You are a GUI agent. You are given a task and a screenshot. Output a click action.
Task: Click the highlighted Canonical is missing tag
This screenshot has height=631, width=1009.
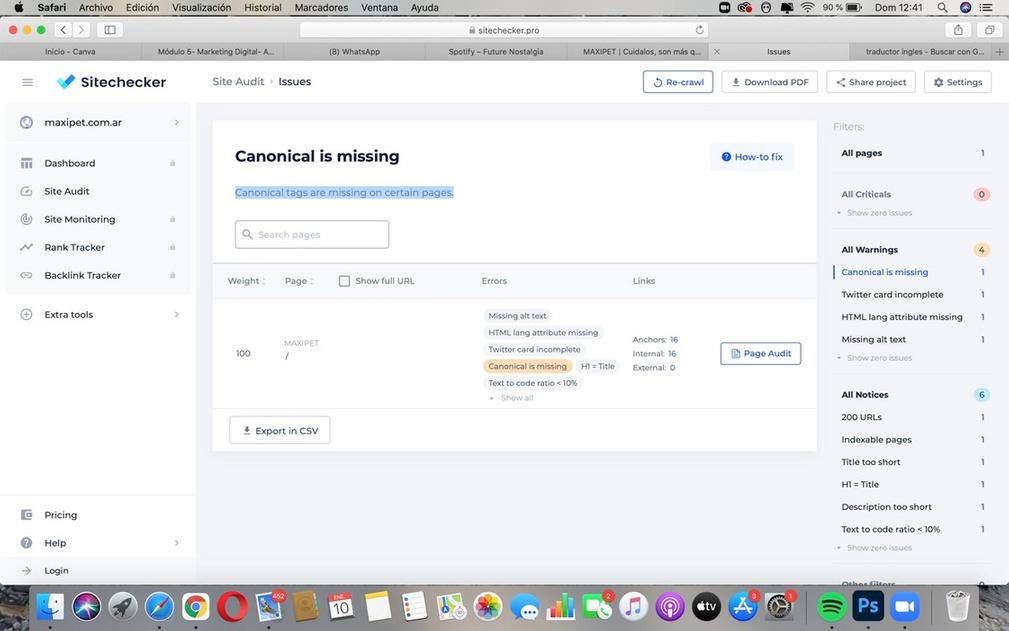(x=528, y=367)
